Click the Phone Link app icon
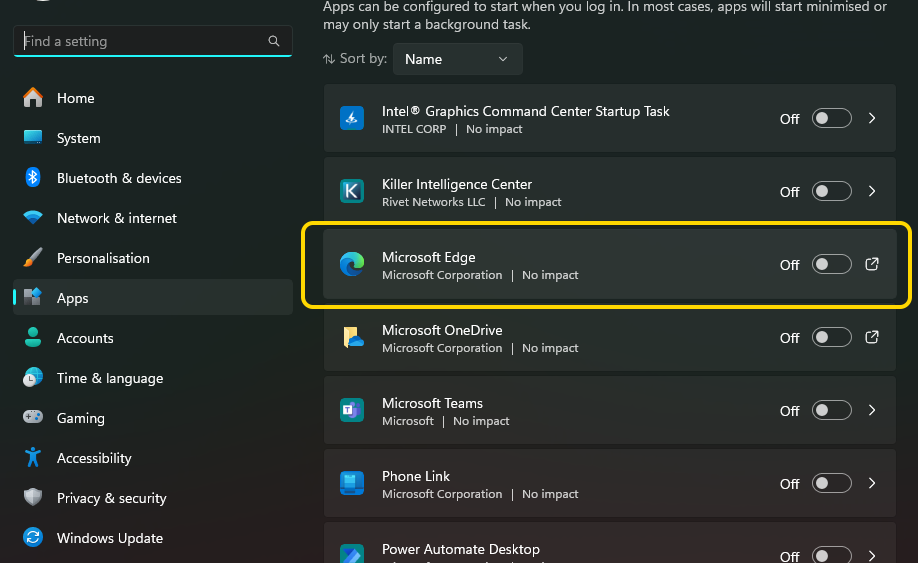 352,483
